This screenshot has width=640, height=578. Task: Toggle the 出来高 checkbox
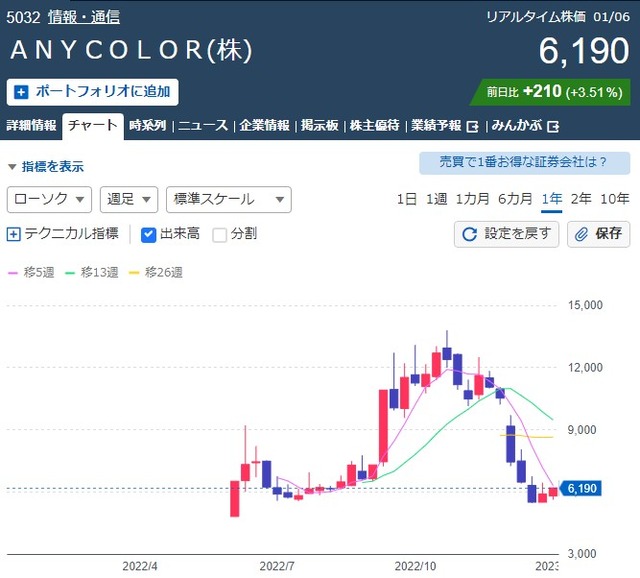point(148,235)
